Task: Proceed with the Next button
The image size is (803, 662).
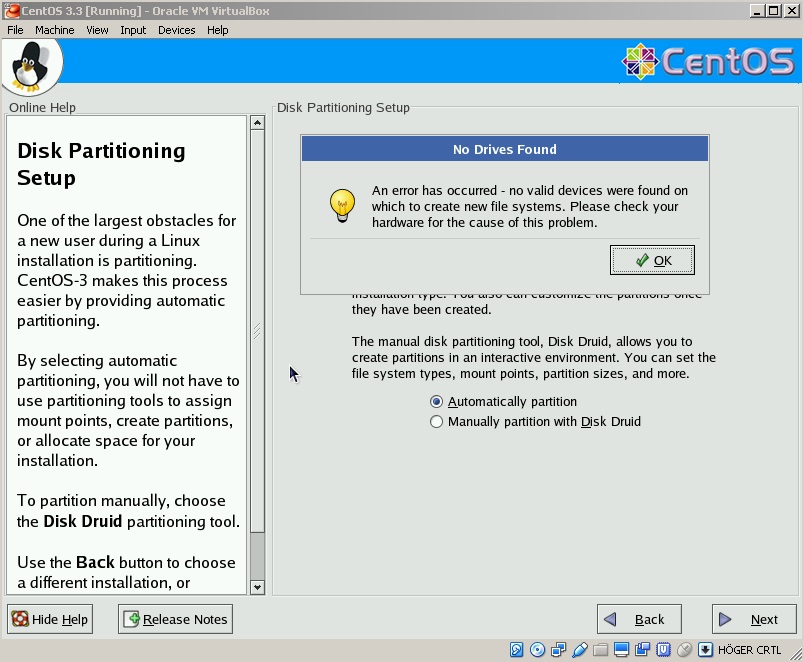Action: 754,619
